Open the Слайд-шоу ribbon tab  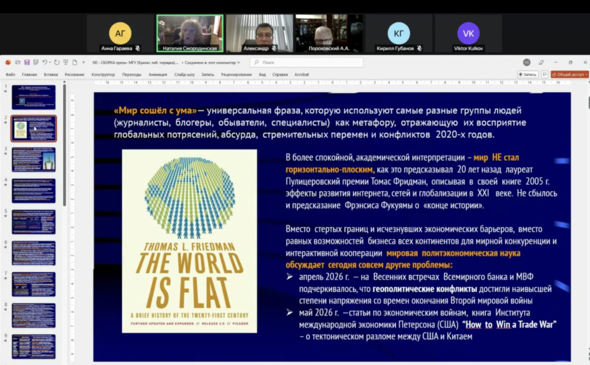click(x=184, y=75)
